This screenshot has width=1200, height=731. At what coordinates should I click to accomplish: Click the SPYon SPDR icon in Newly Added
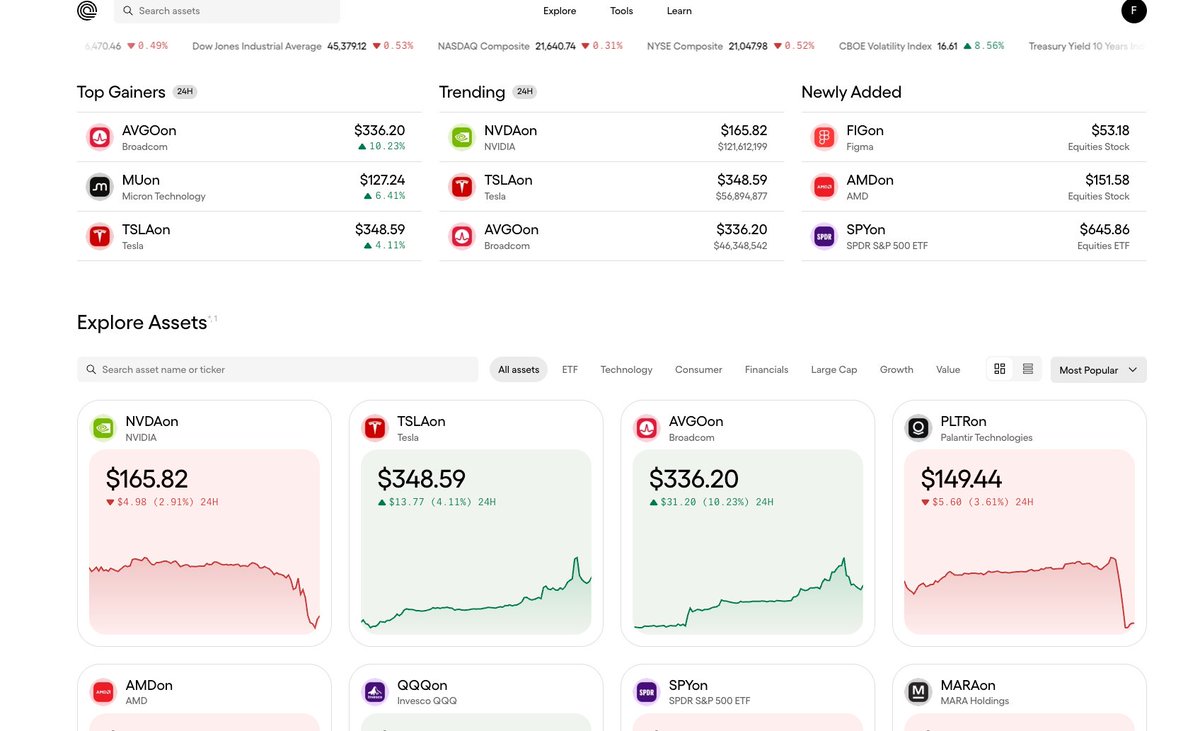[x=824, y=236]
